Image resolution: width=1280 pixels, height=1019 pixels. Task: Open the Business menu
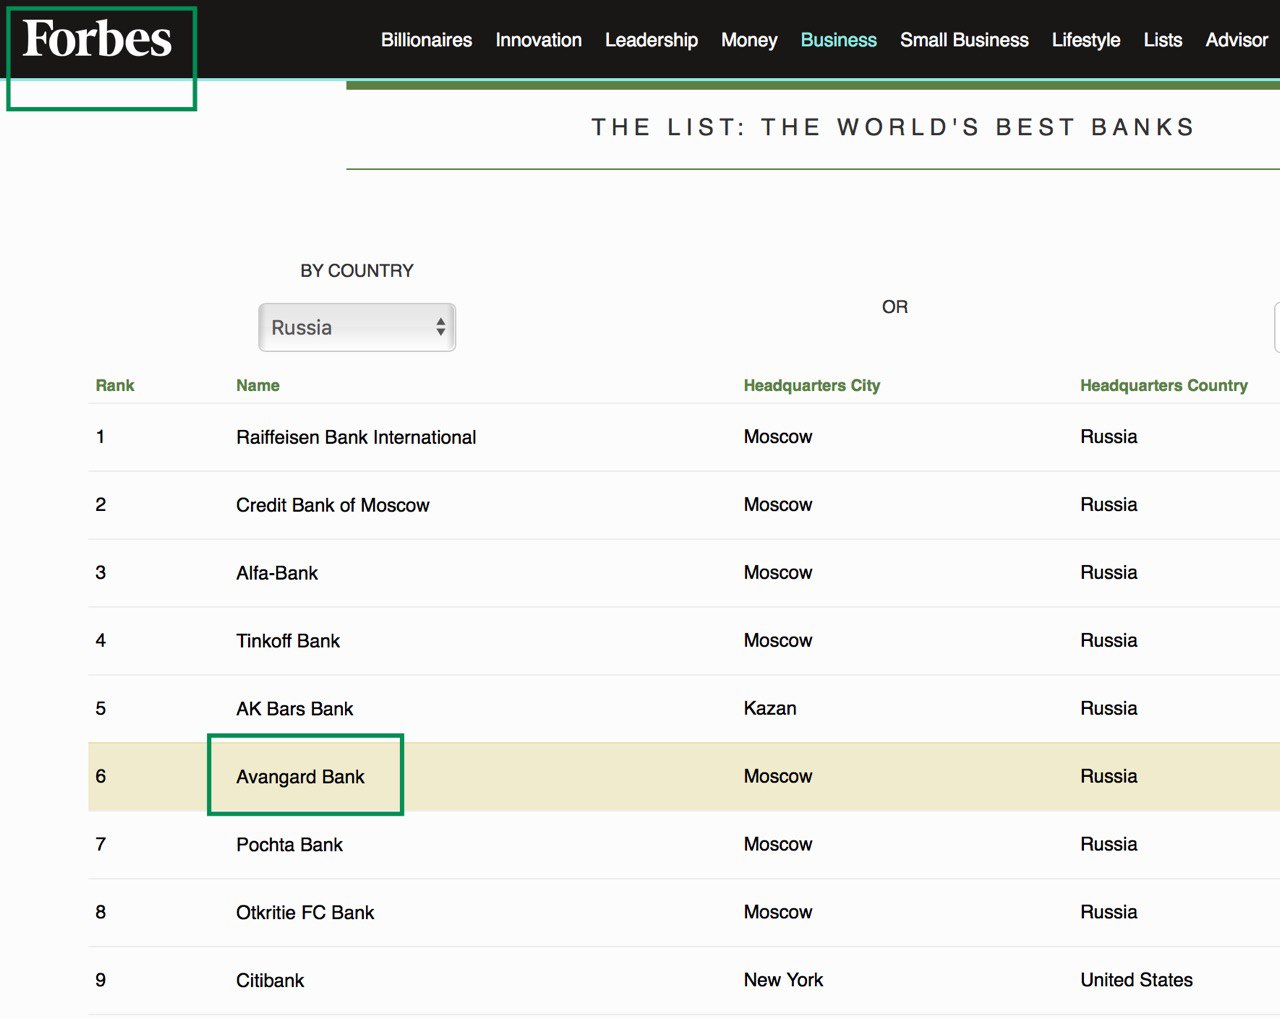838,40
